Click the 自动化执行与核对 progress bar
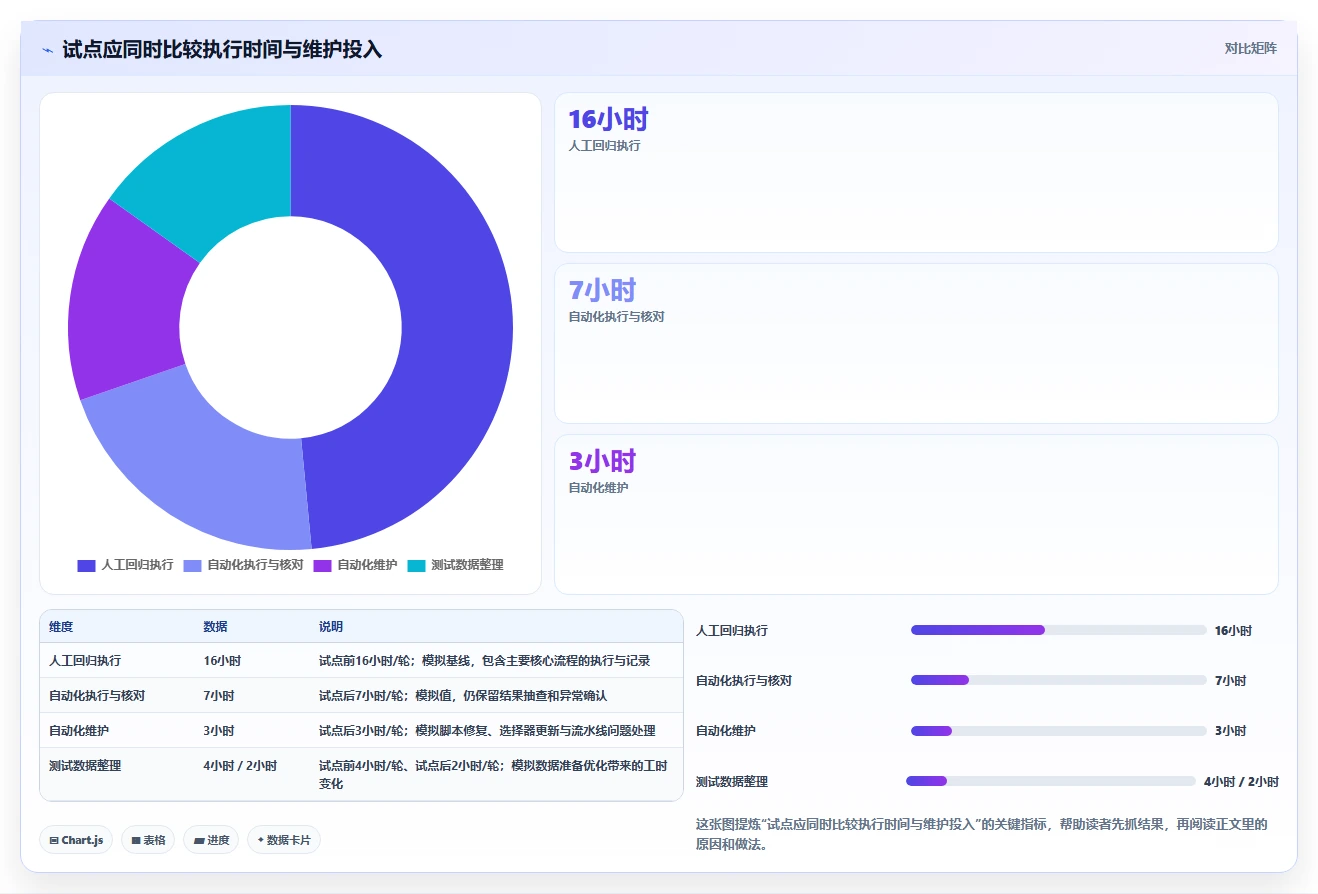This screenshot has height=894, width=1318. point(1058,680)
